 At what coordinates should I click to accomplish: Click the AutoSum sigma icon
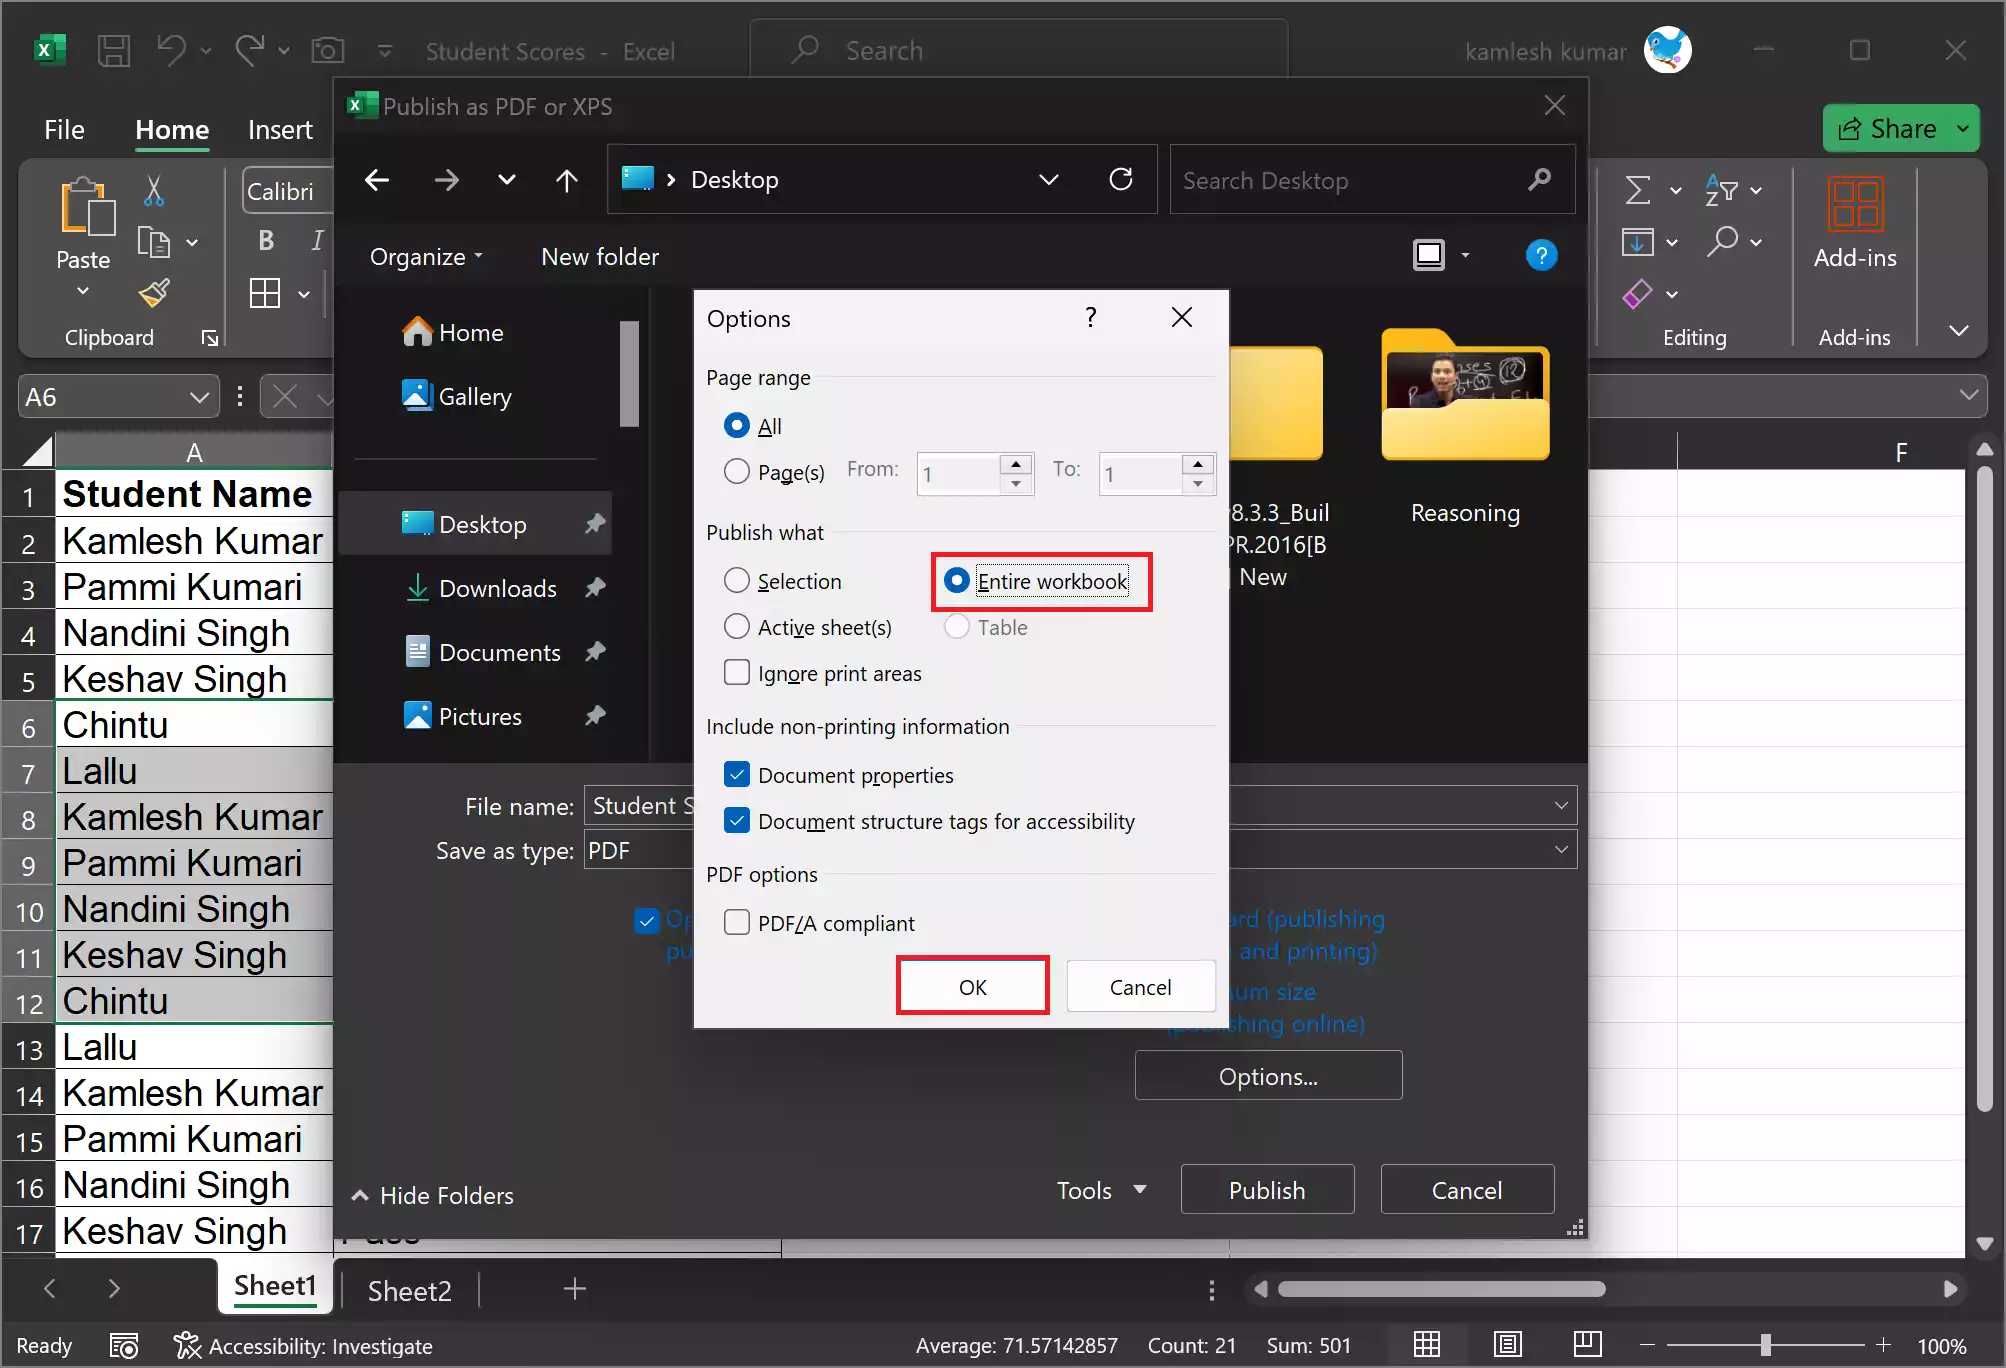coord(1637,190)
